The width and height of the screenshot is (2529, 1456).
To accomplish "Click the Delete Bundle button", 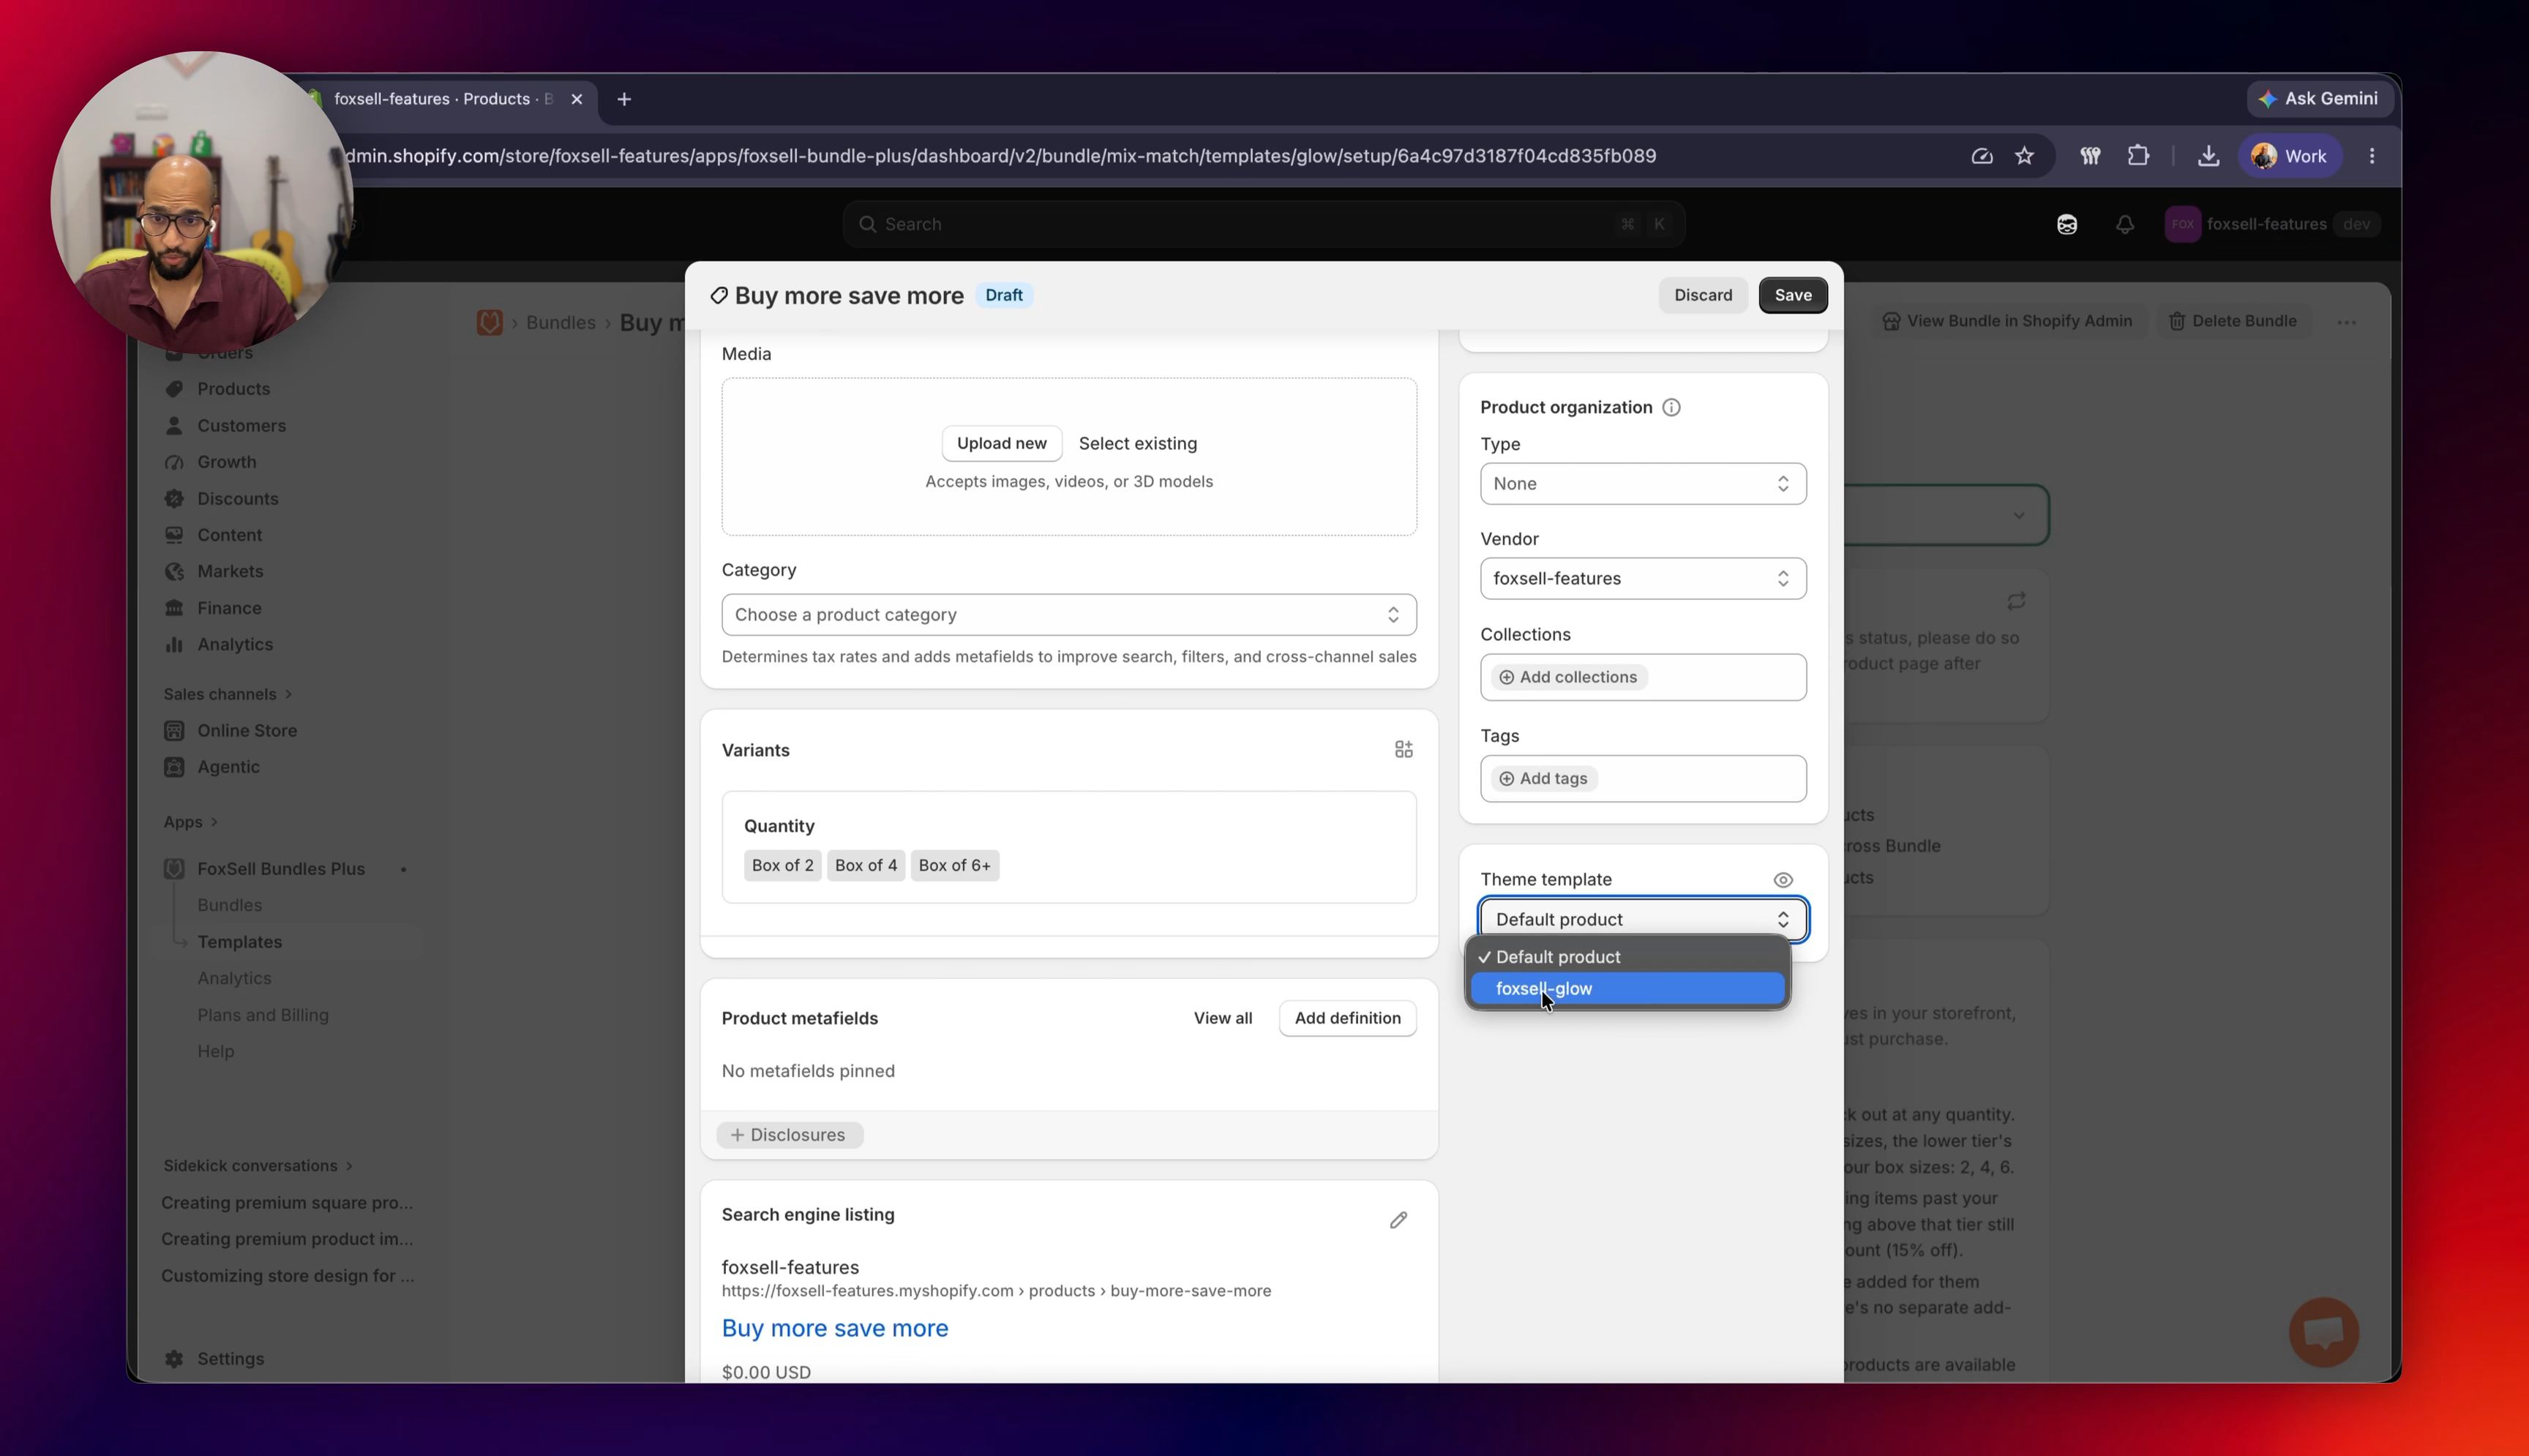I will (x=2232, y=321).
